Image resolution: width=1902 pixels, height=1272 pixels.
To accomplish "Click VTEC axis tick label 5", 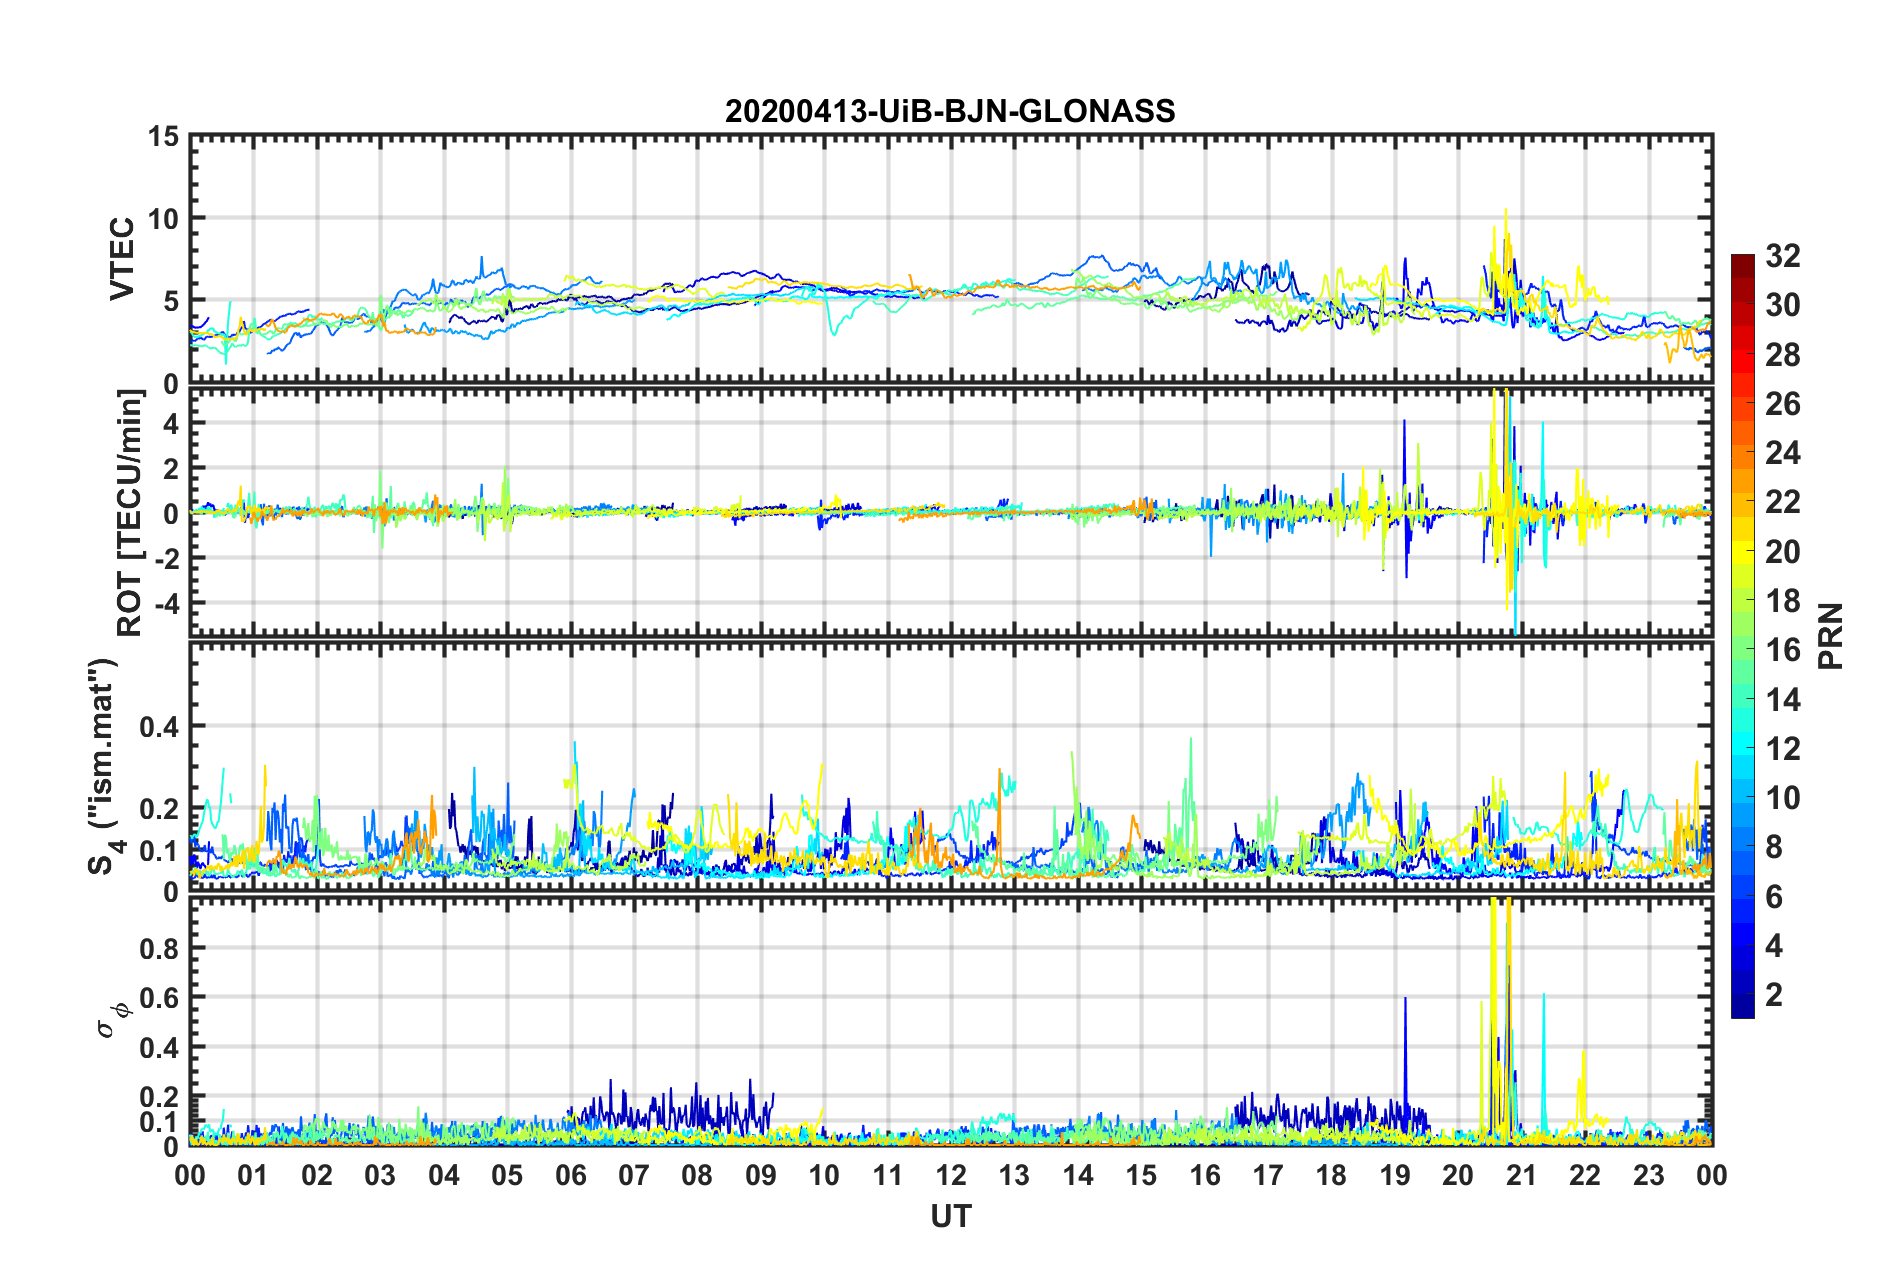I will point(171,301).
